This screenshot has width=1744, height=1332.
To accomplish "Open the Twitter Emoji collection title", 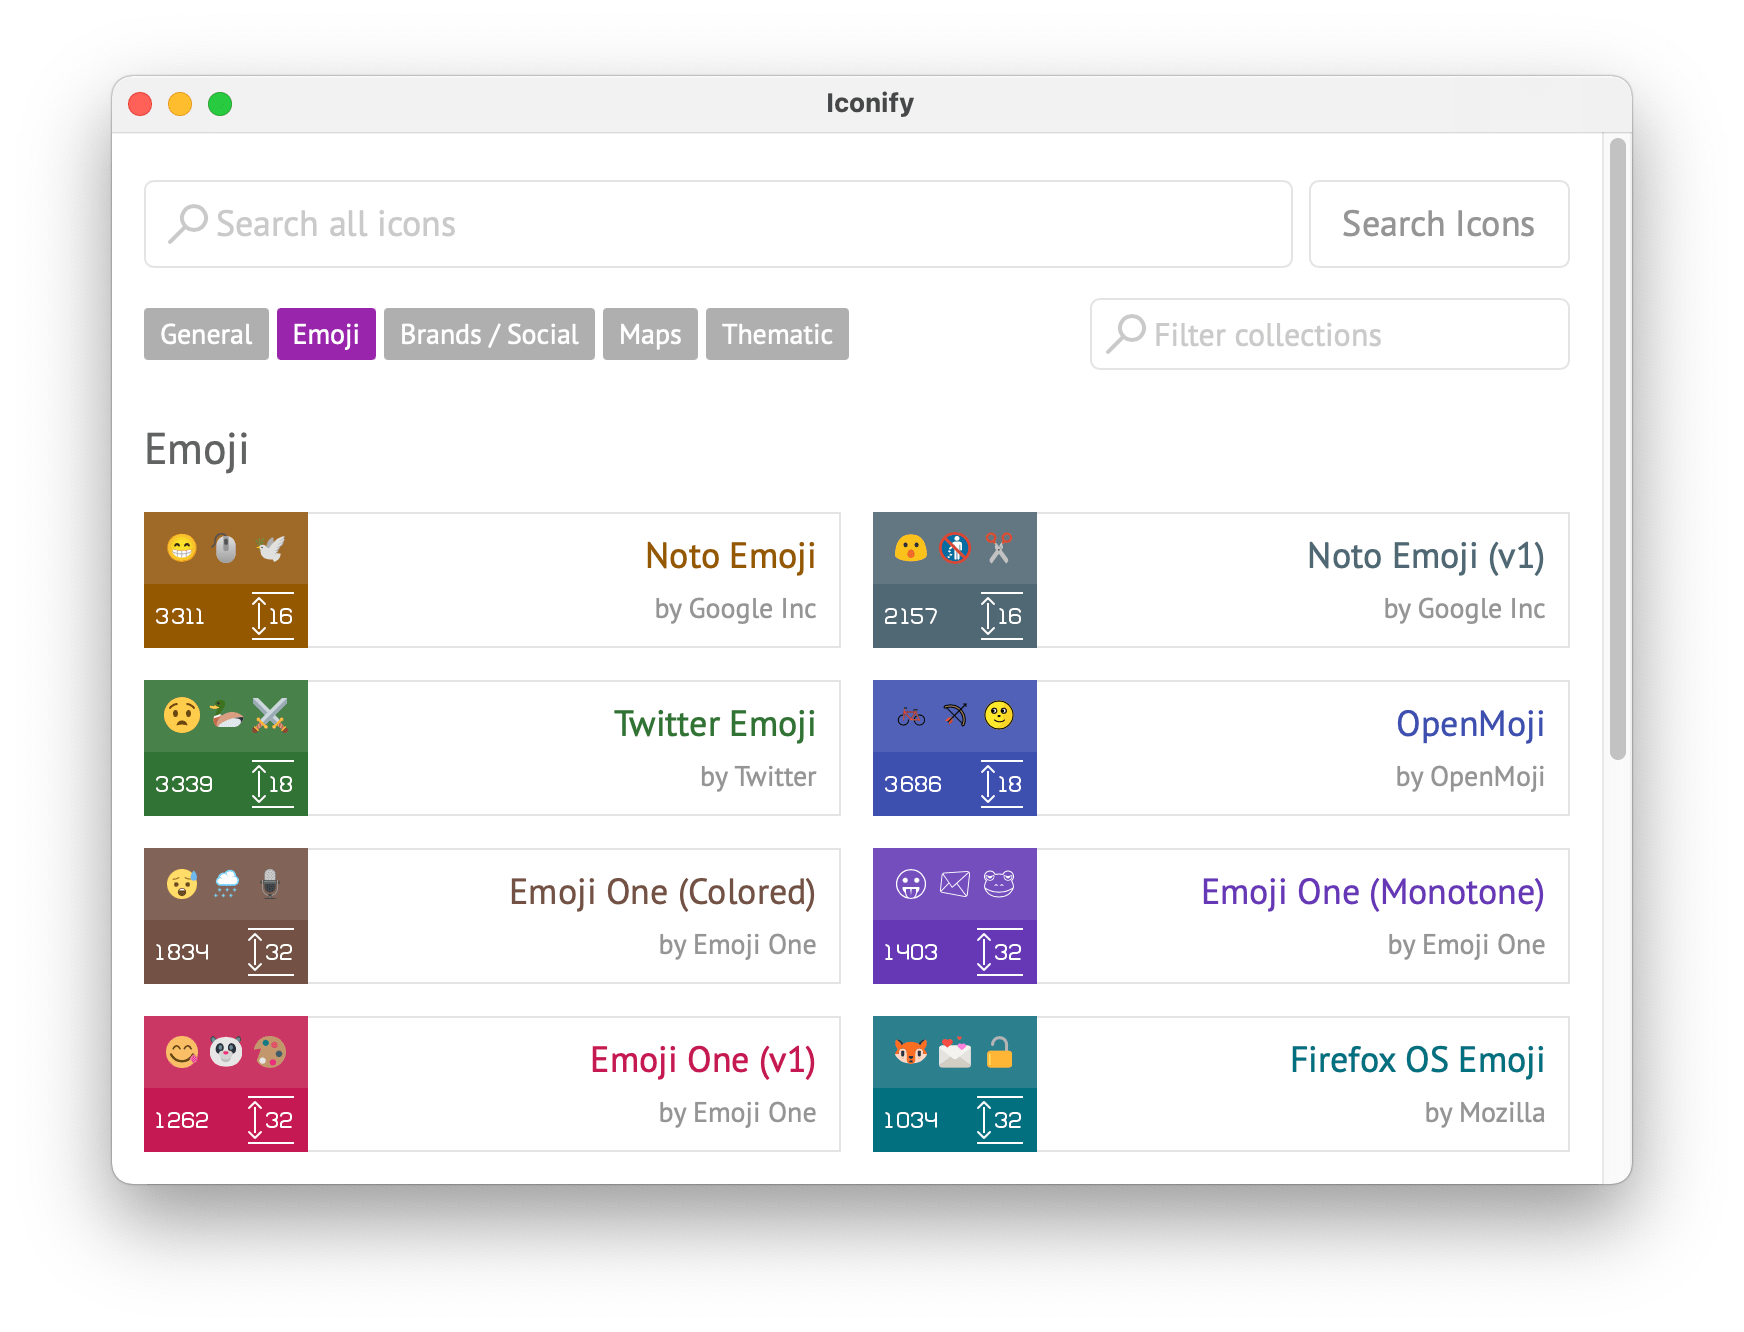I will pyautogui.click(x=714, y=724).
